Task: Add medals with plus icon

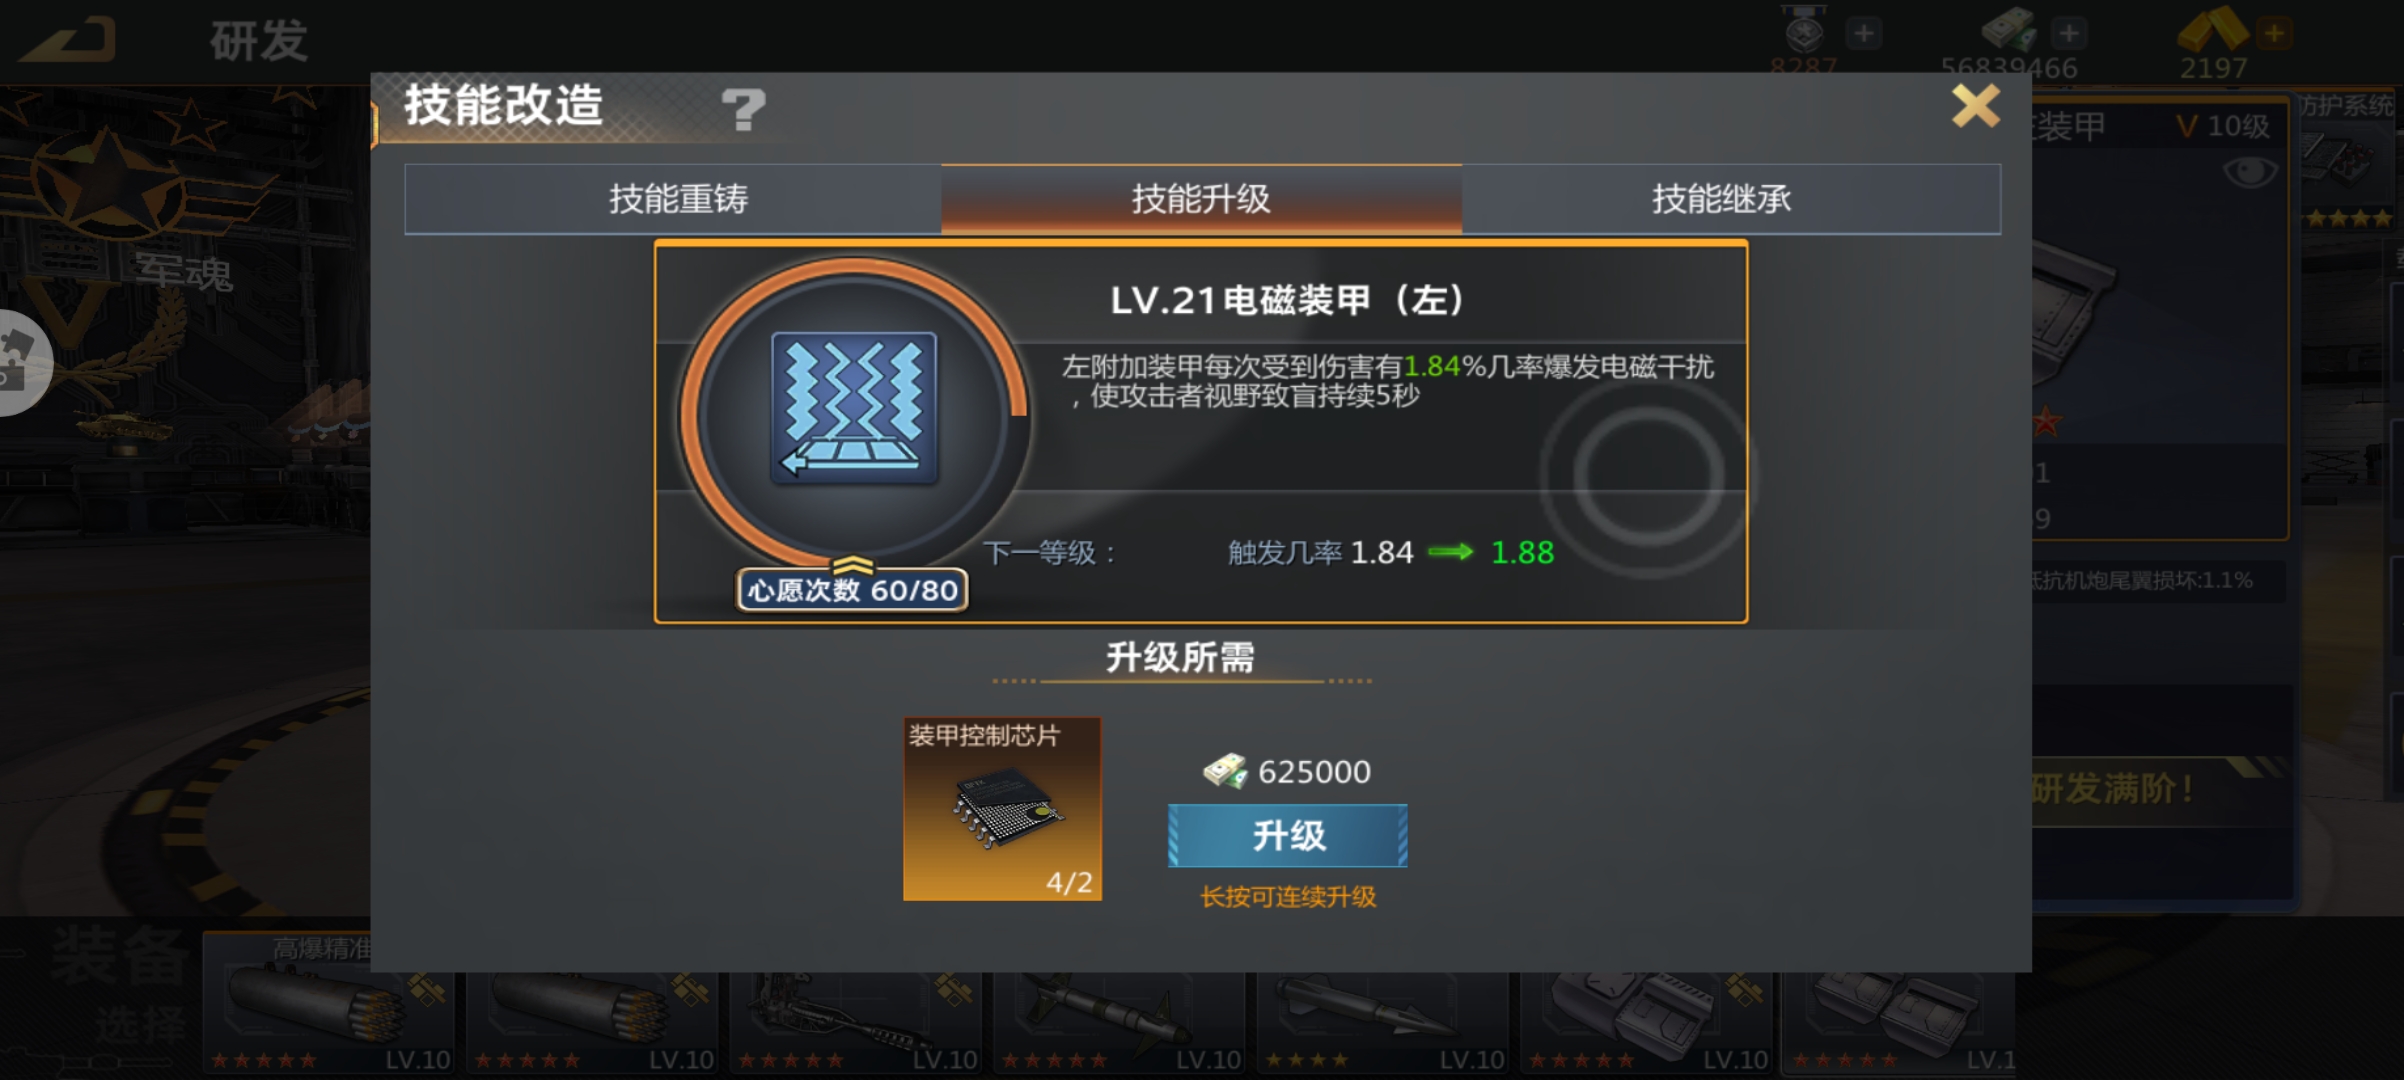Action: [x=1863, y=33]
